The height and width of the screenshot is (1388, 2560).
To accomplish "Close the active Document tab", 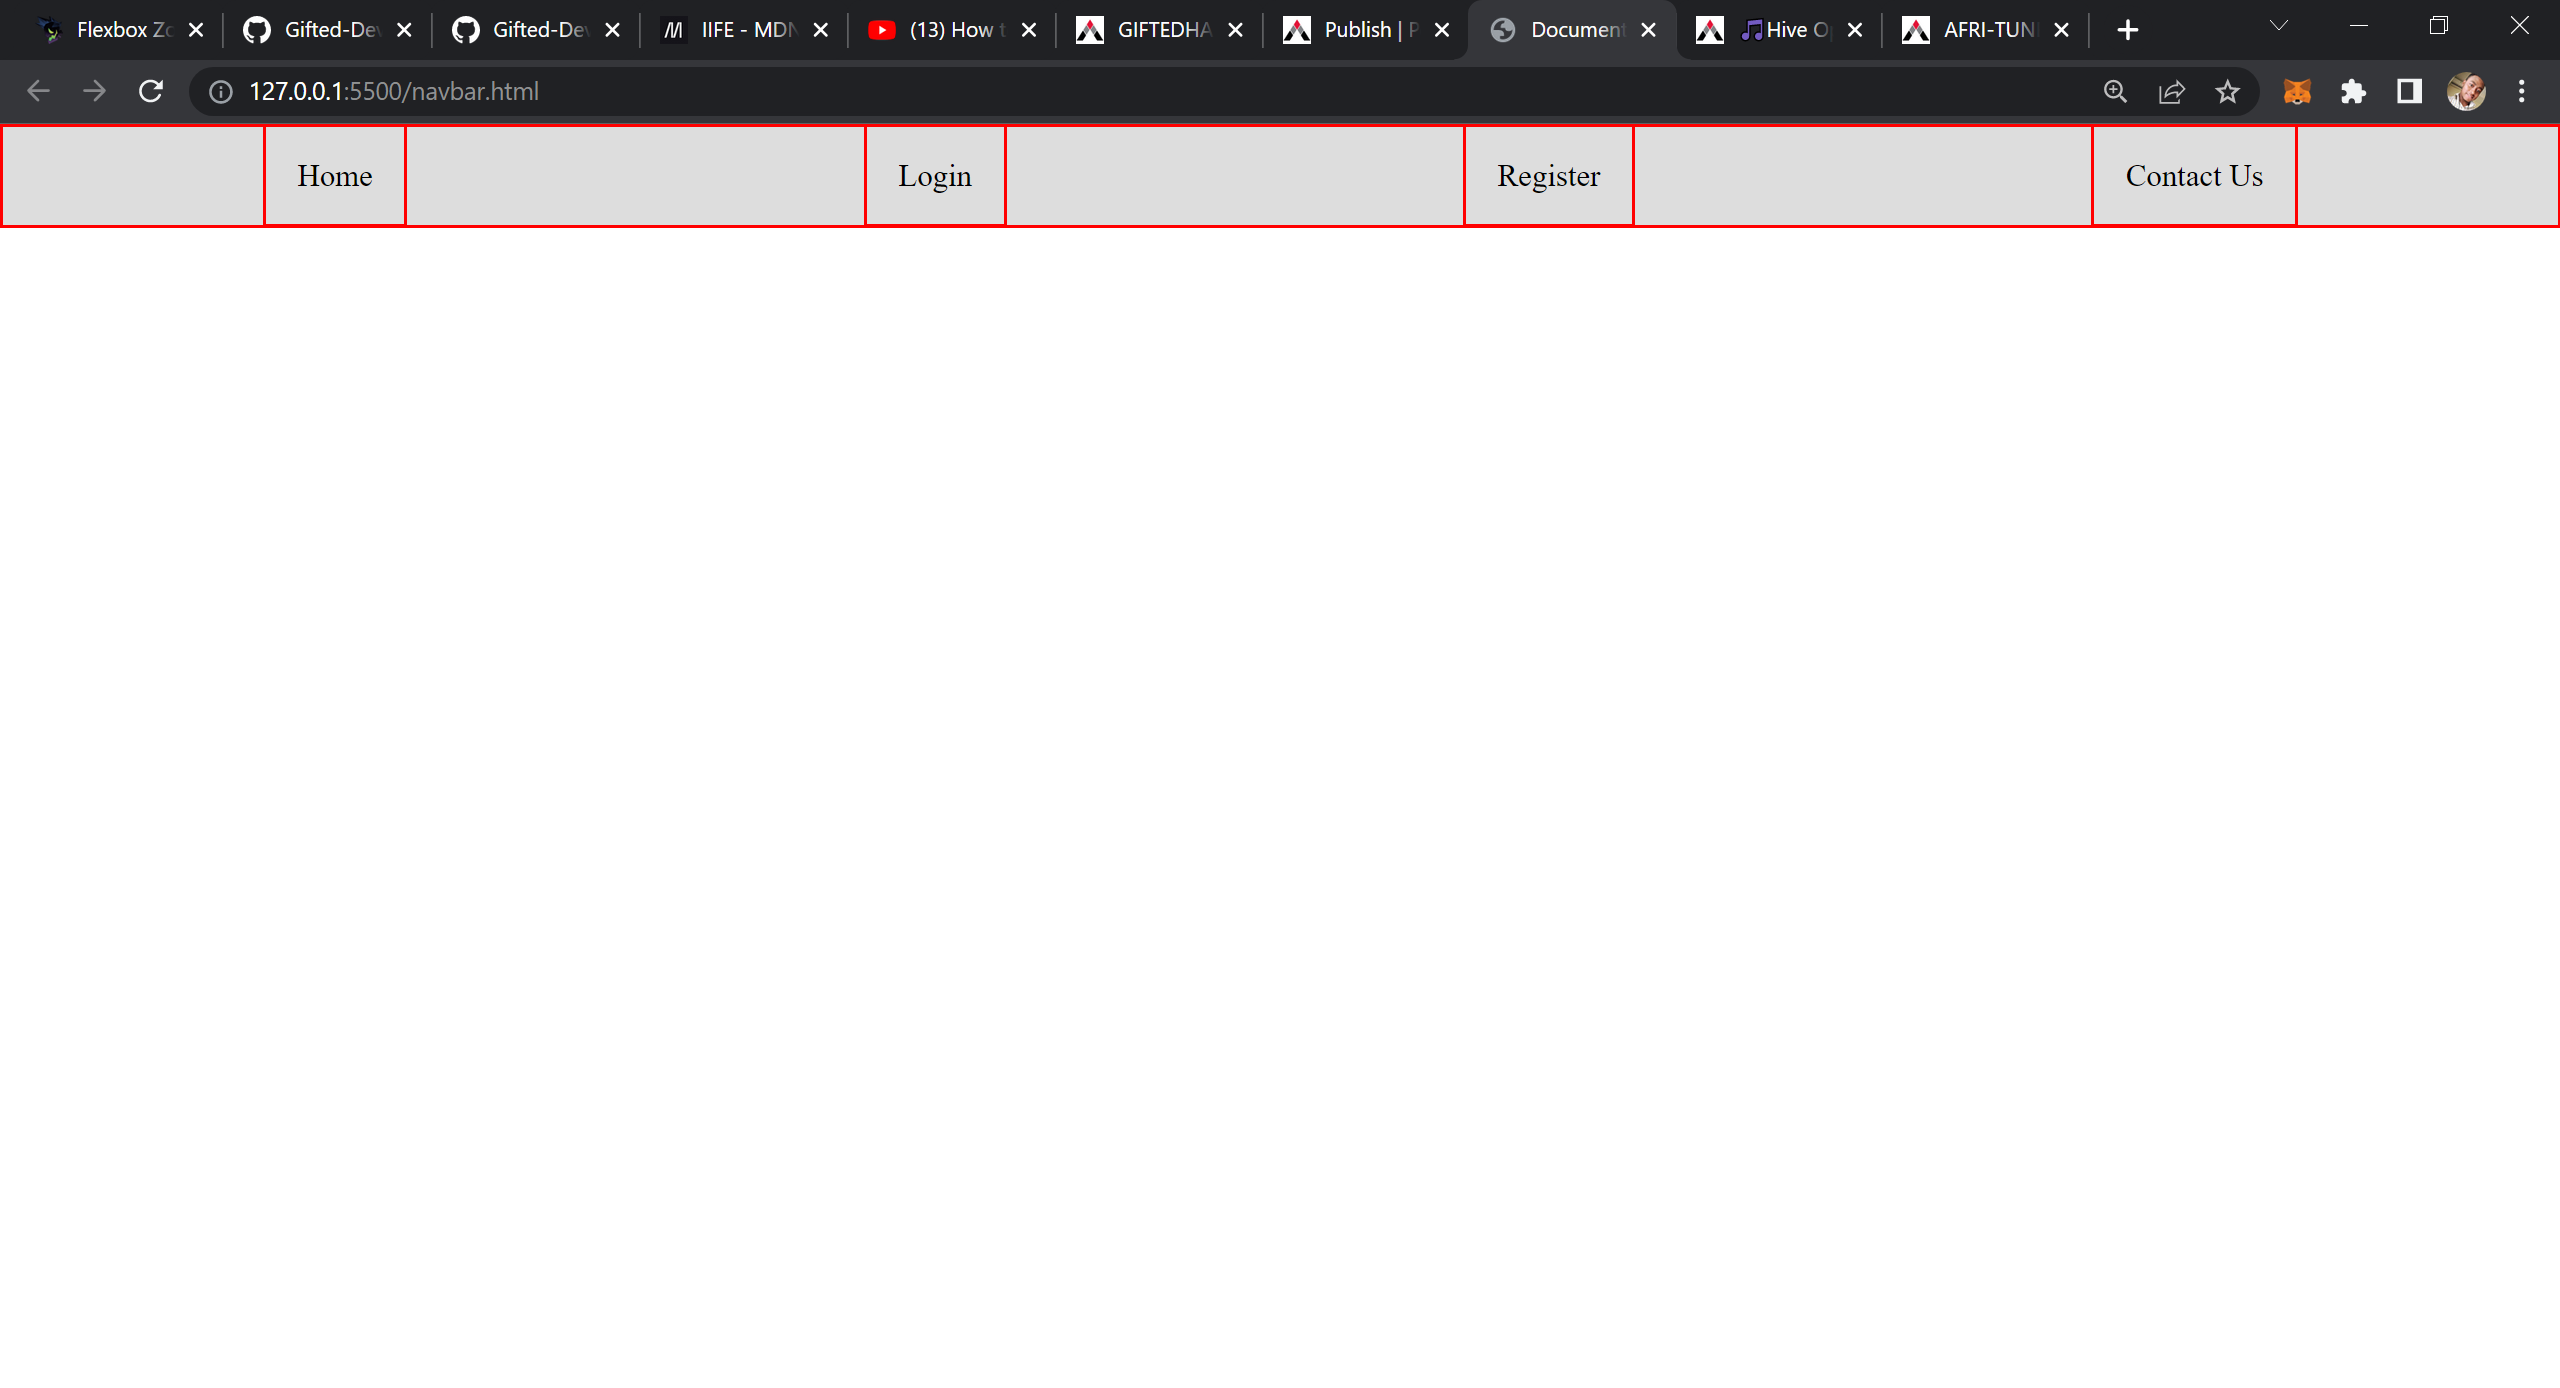I will click(x=1648, y=30).
